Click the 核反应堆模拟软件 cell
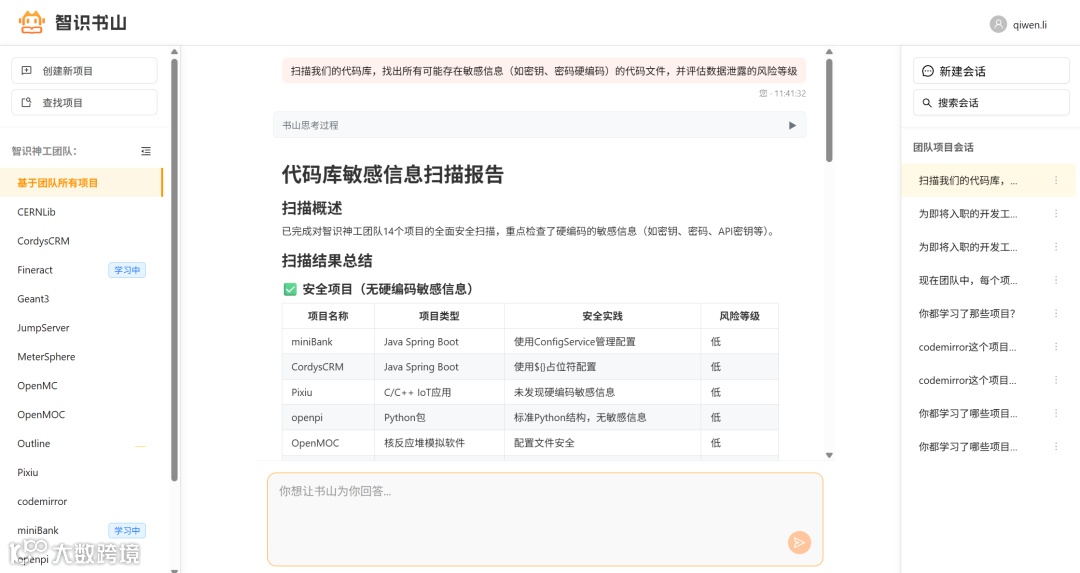Viewport: 1080px width, 573px height. (x=439, y=443)
